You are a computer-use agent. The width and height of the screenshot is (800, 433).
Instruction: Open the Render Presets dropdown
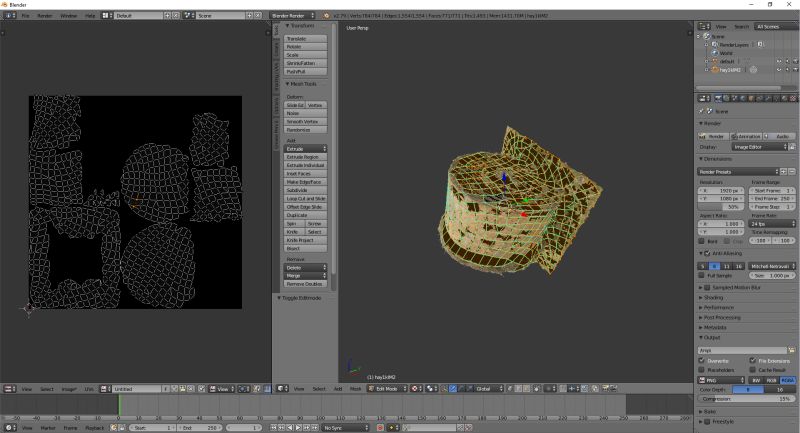click(x=739, y=172)
